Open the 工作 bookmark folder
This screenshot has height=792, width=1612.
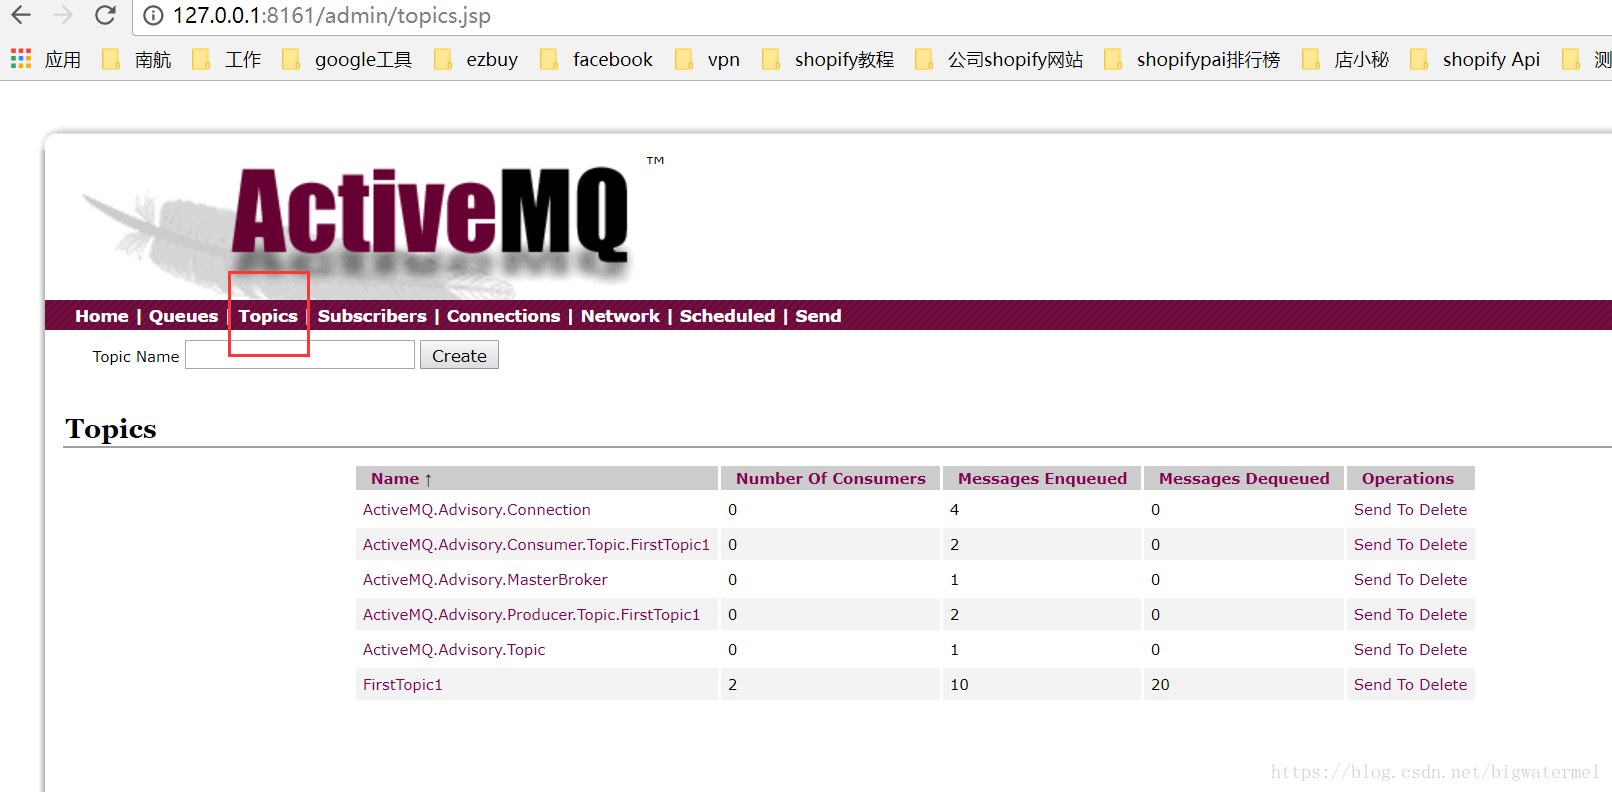(x=227, y=60)
